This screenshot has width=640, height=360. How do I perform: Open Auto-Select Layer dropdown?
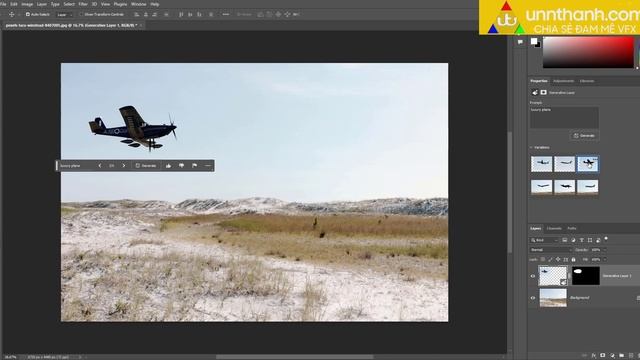(64, 14)
